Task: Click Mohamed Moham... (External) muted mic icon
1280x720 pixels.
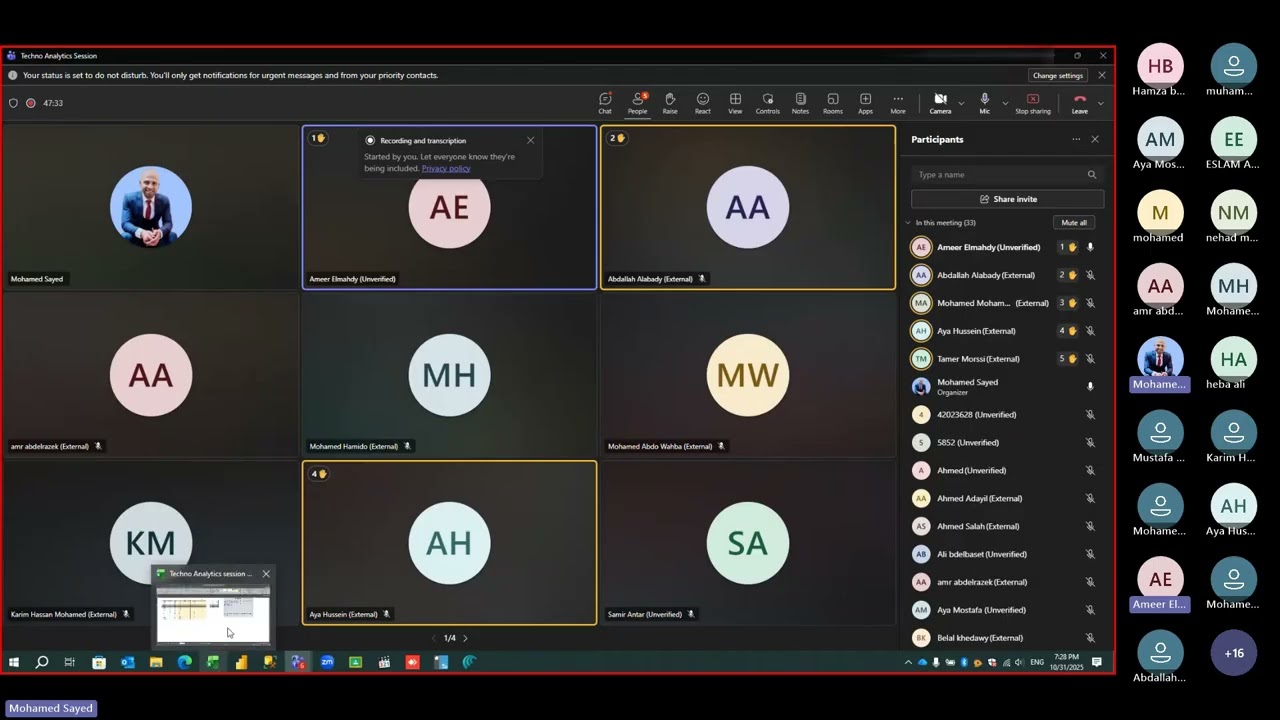Action: 1090,303
